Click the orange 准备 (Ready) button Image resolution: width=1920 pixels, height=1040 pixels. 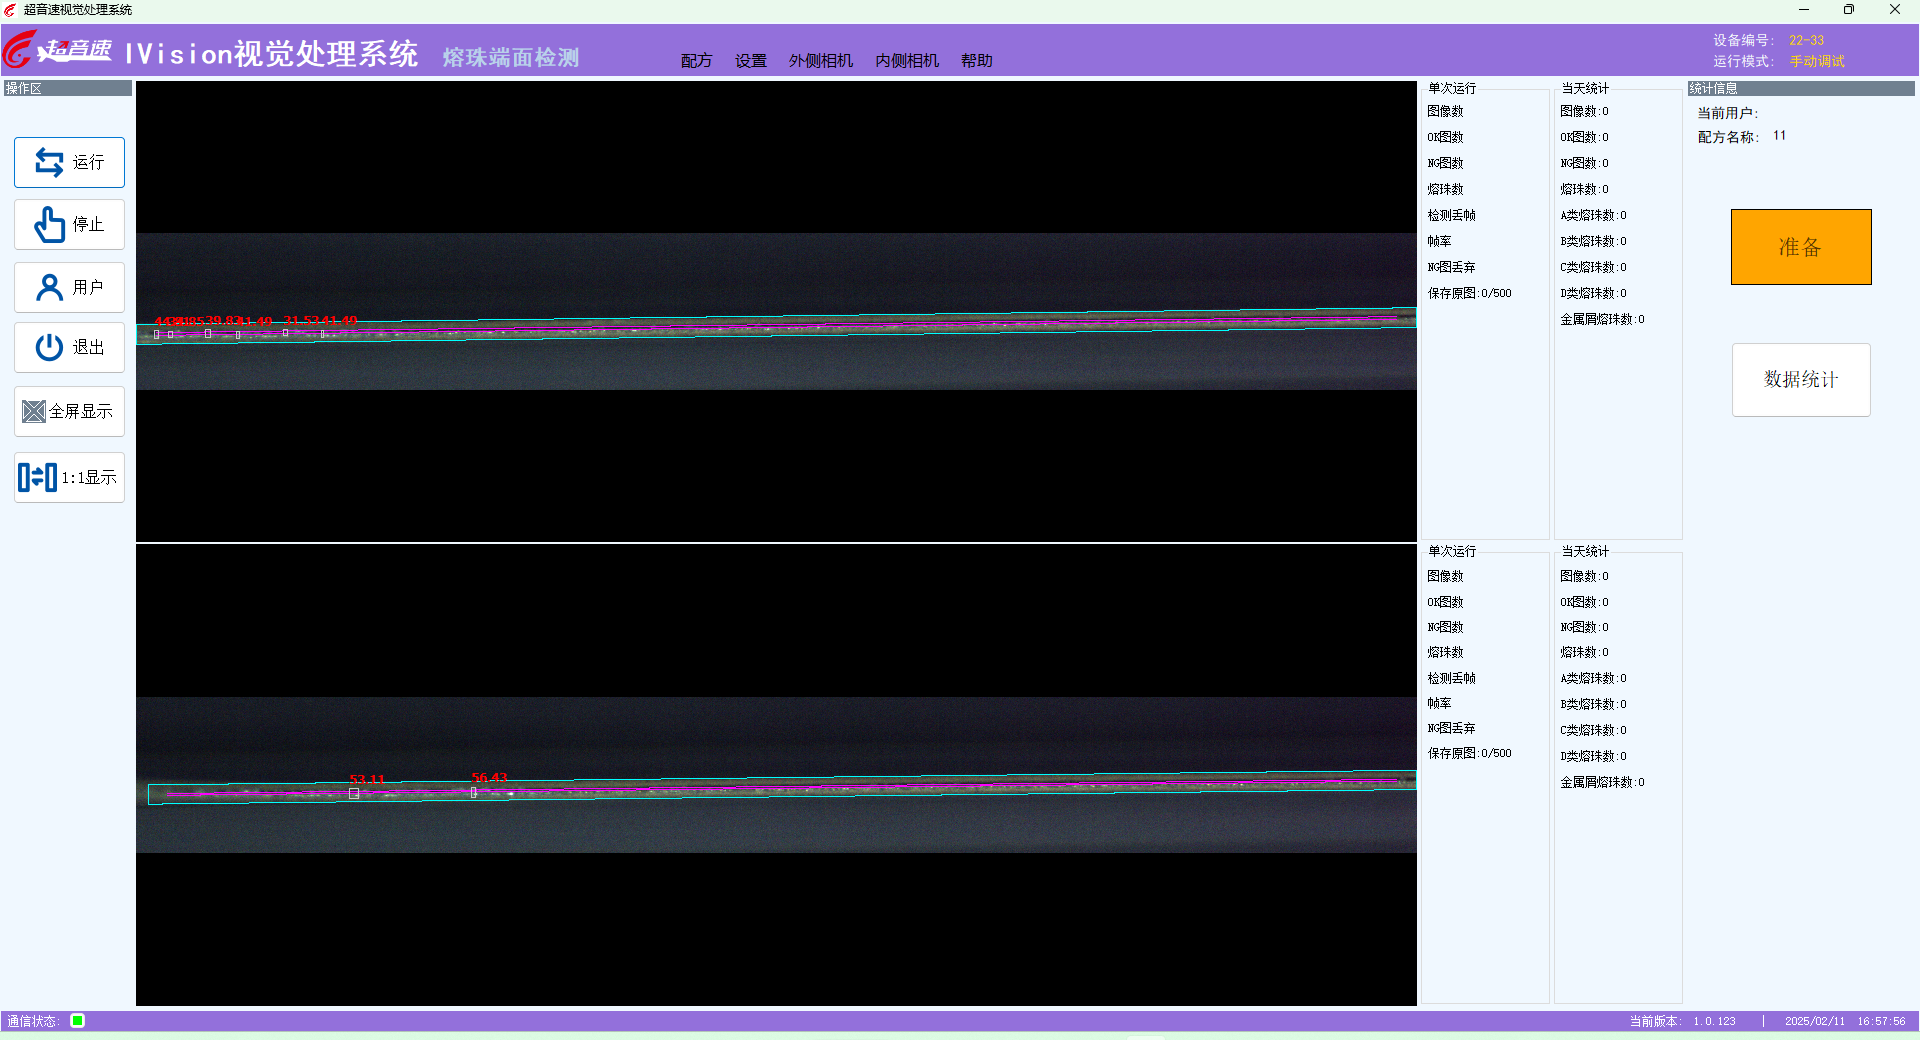tap(1800, 247)
